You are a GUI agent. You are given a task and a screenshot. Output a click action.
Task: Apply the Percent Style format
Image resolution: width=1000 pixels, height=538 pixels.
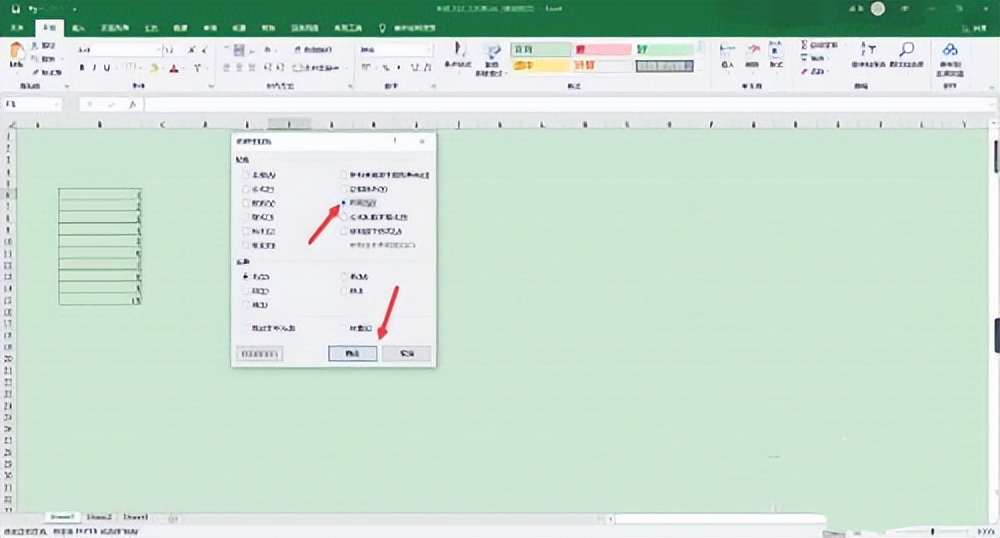tap(385, 68)
